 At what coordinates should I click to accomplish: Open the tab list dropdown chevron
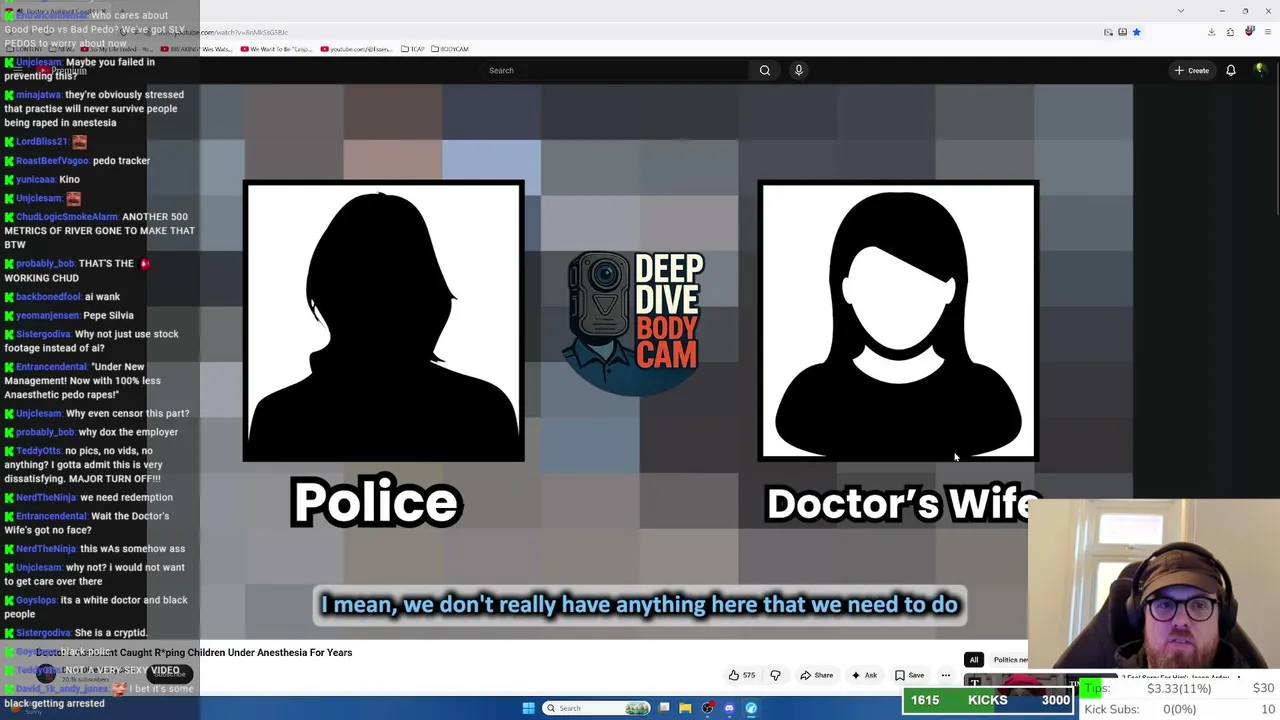[x=1180, y=11]
